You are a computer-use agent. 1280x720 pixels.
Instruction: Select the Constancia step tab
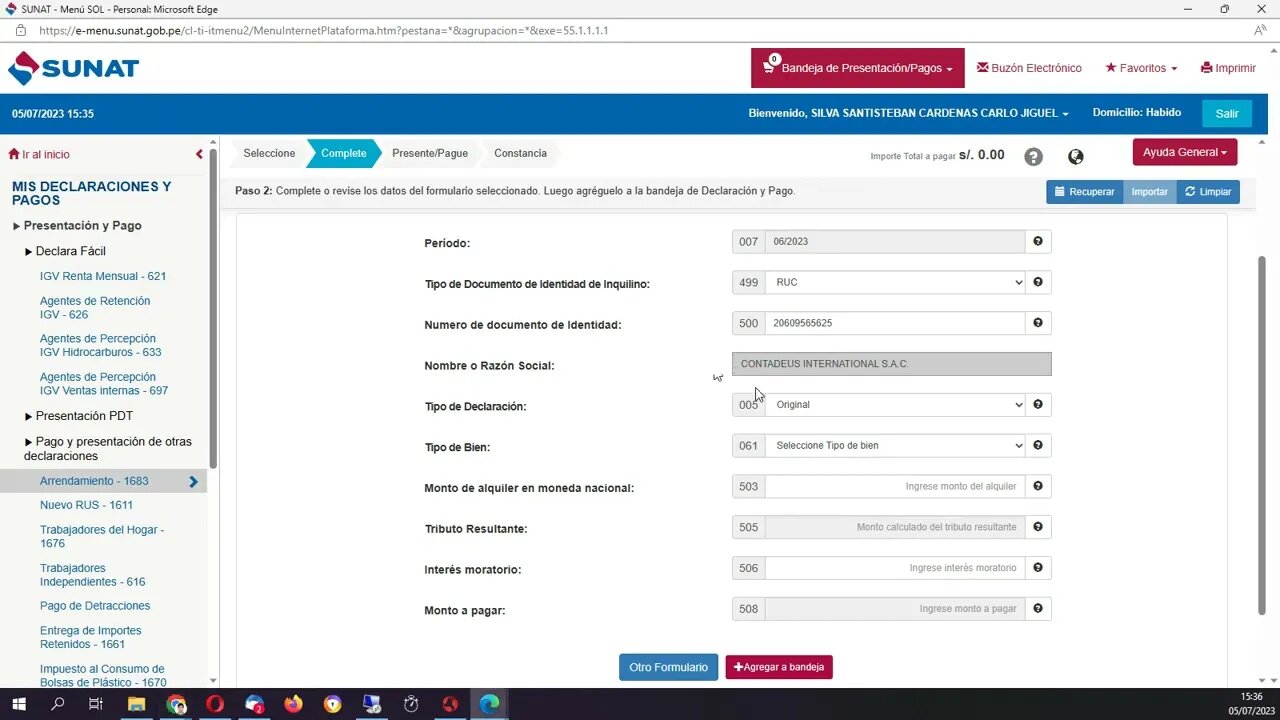pos(520,153)
